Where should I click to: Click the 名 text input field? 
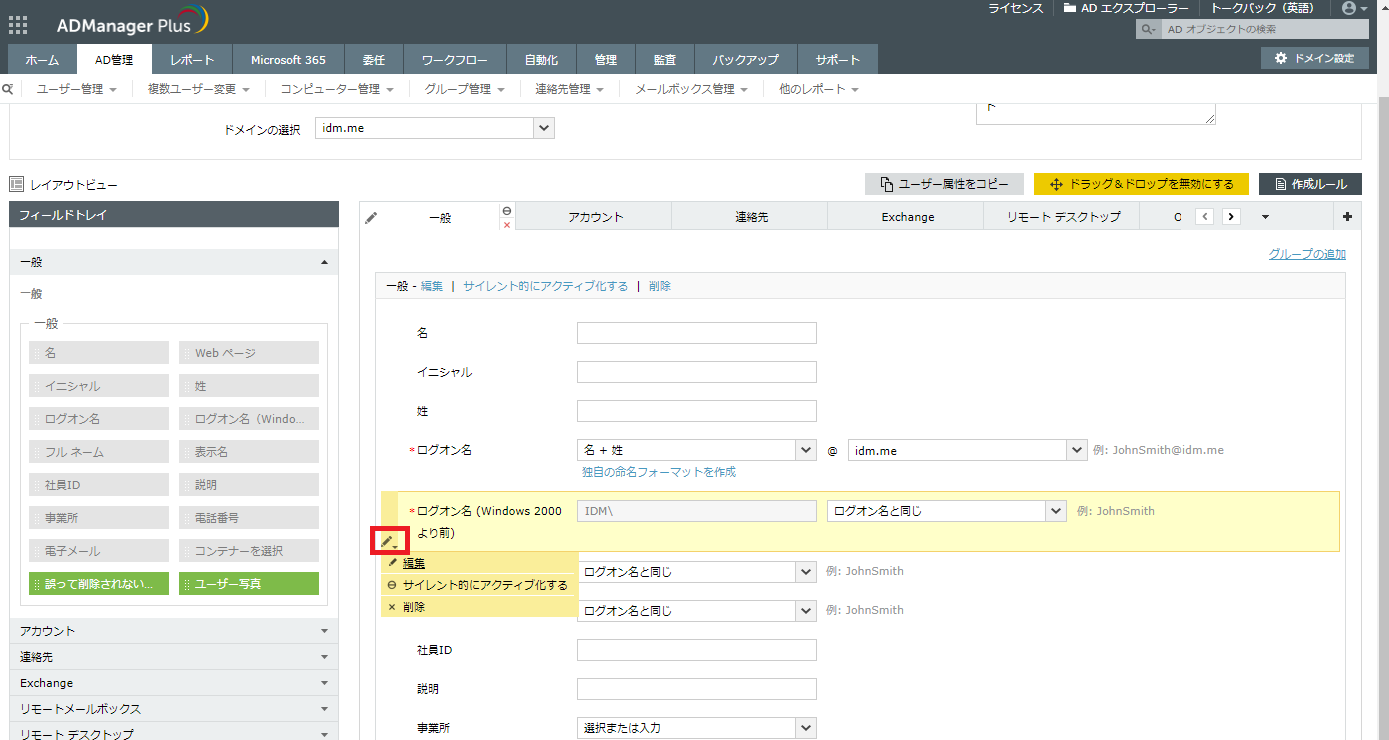(696, 333)
